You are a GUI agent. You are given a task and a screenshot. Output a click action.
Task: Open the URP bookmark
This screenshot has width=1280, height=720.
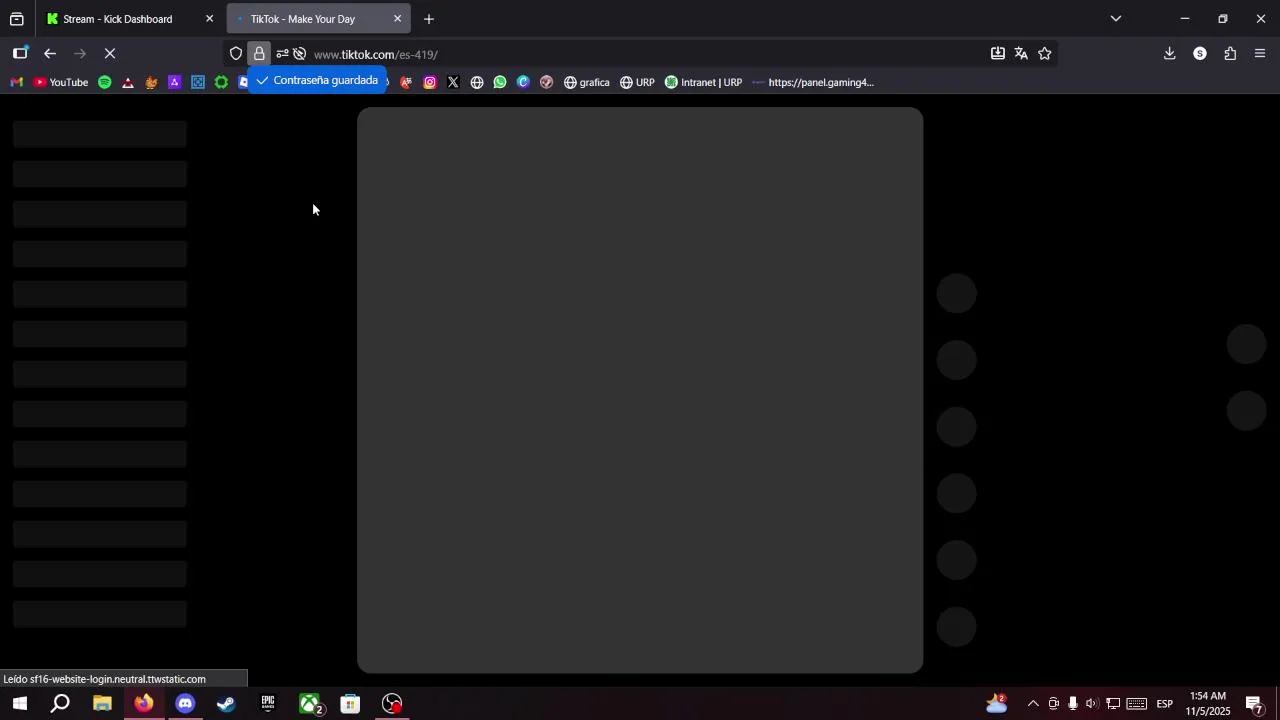click(637, 82)
